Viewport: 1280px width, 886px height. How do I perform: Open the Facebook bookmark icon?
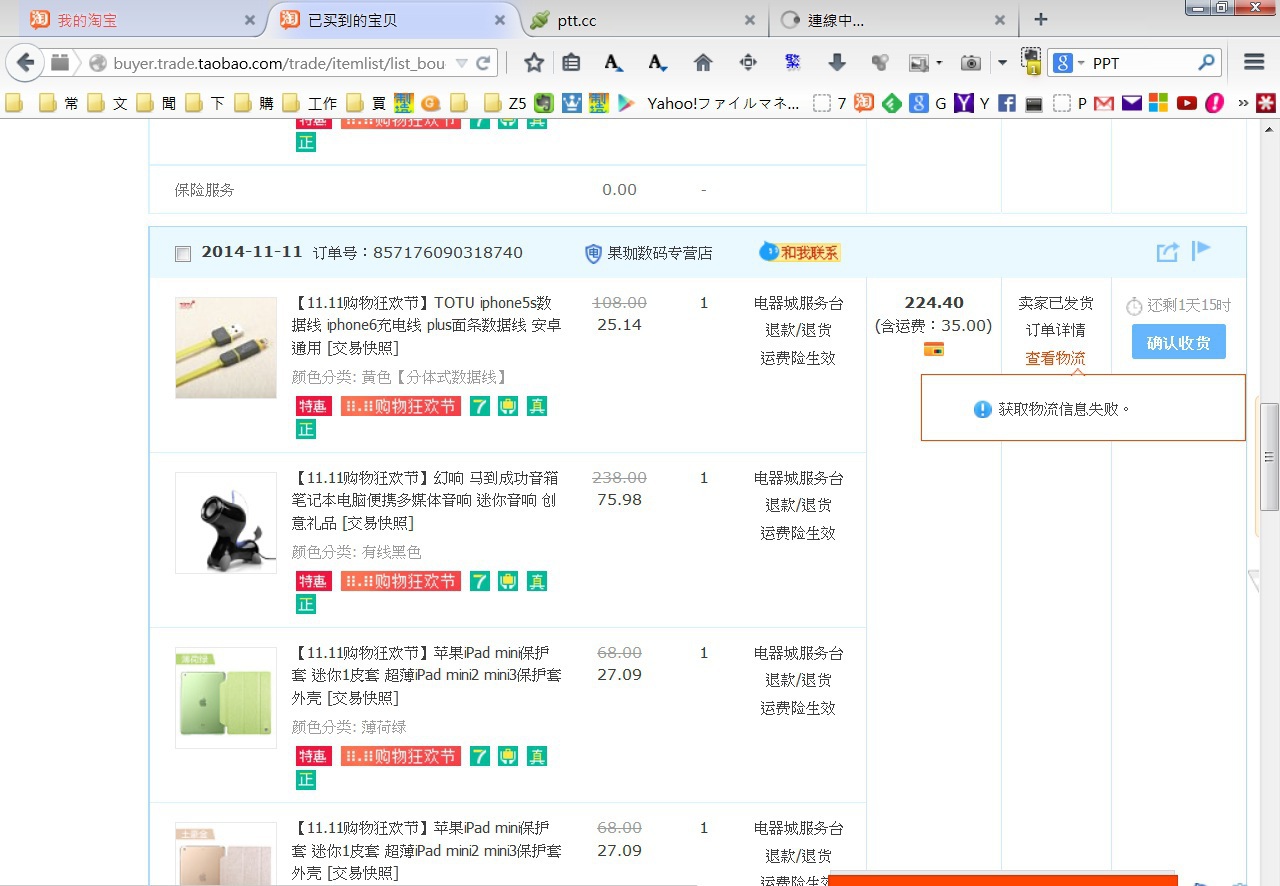click(x=1007, y=103)
